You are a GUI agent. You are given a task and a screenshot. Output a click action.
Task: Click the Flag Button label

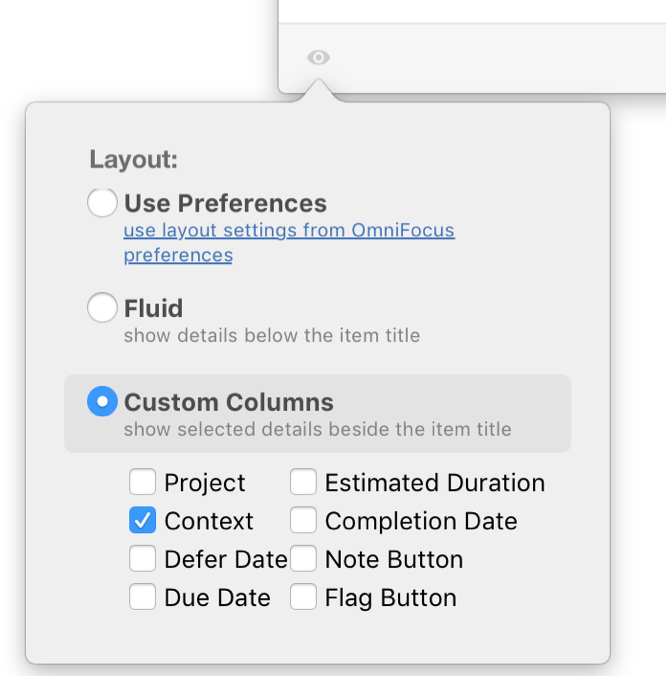390,598
